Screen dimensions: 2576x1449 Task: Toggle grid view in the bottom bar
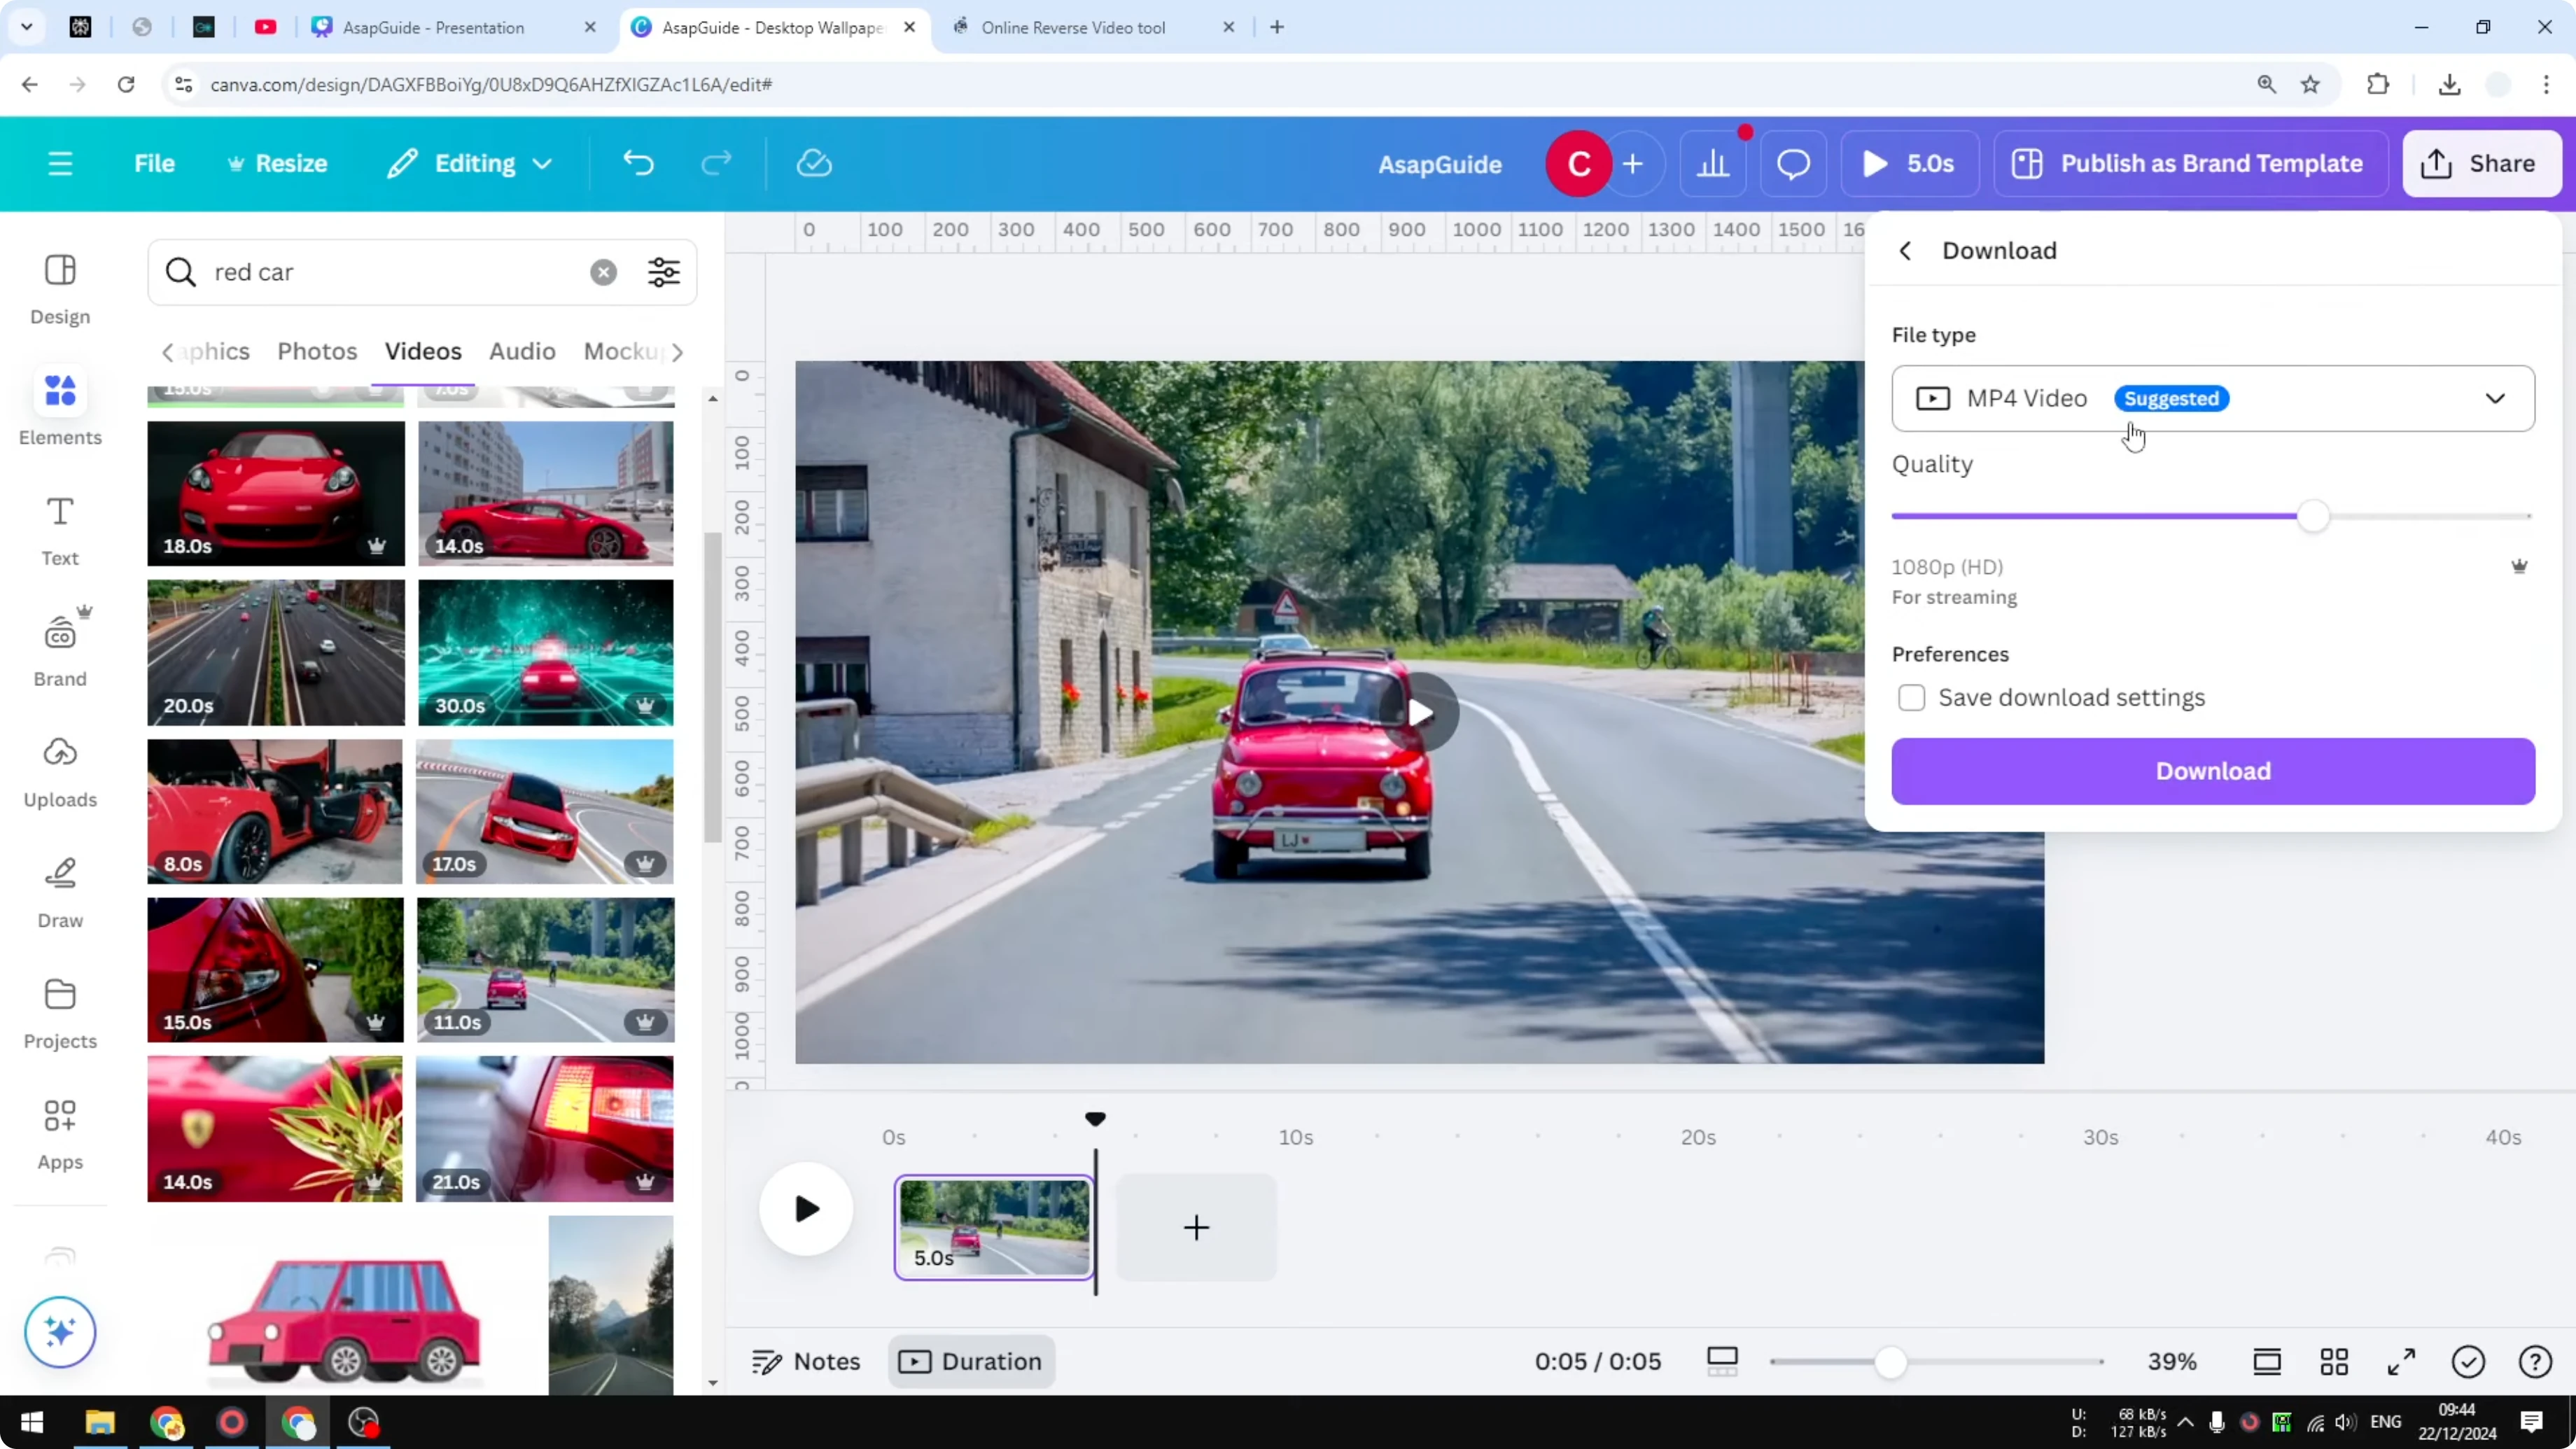(x=2334, y=1361)
